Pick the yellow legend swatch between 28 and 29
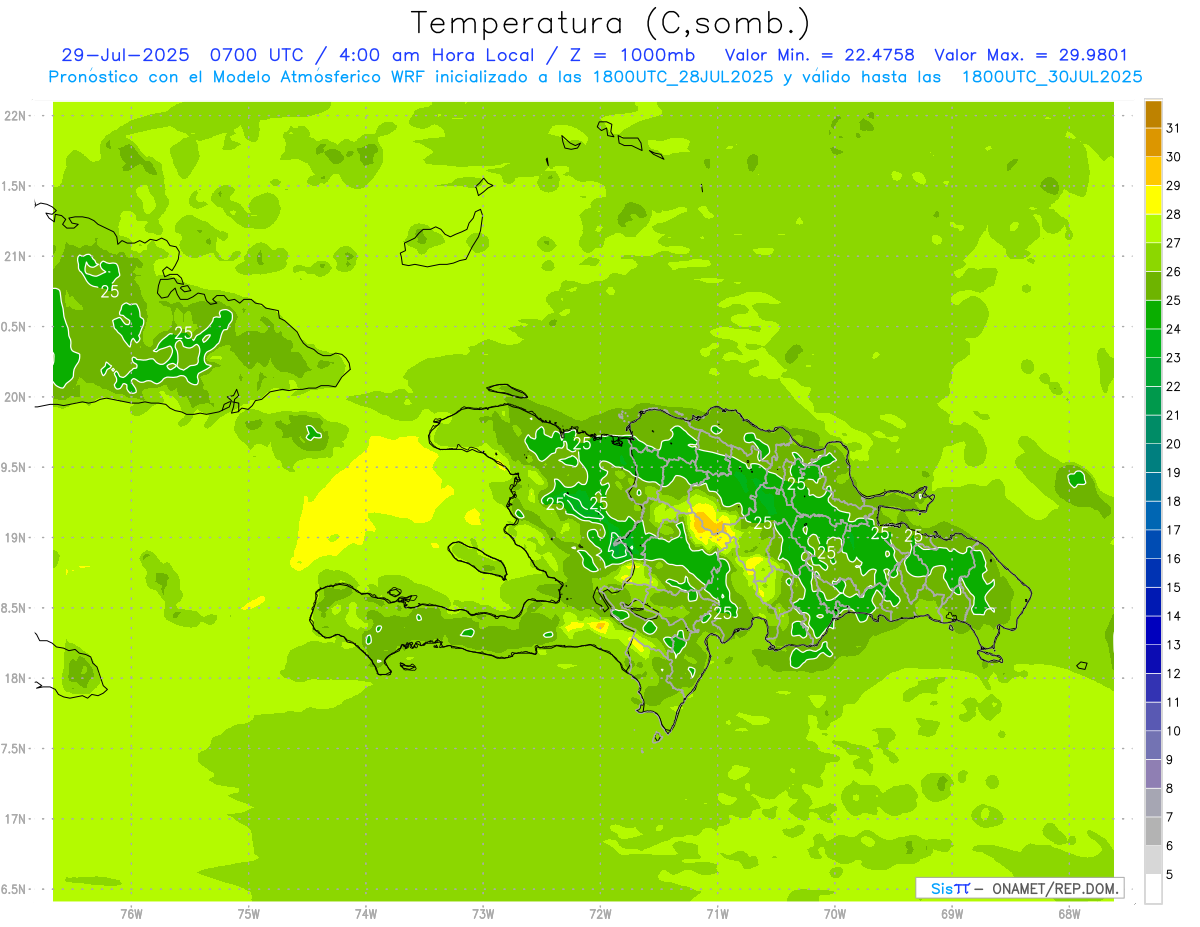Image resolution: width=1200 pixels, height=927 pixels. [x=1153, y=200]
